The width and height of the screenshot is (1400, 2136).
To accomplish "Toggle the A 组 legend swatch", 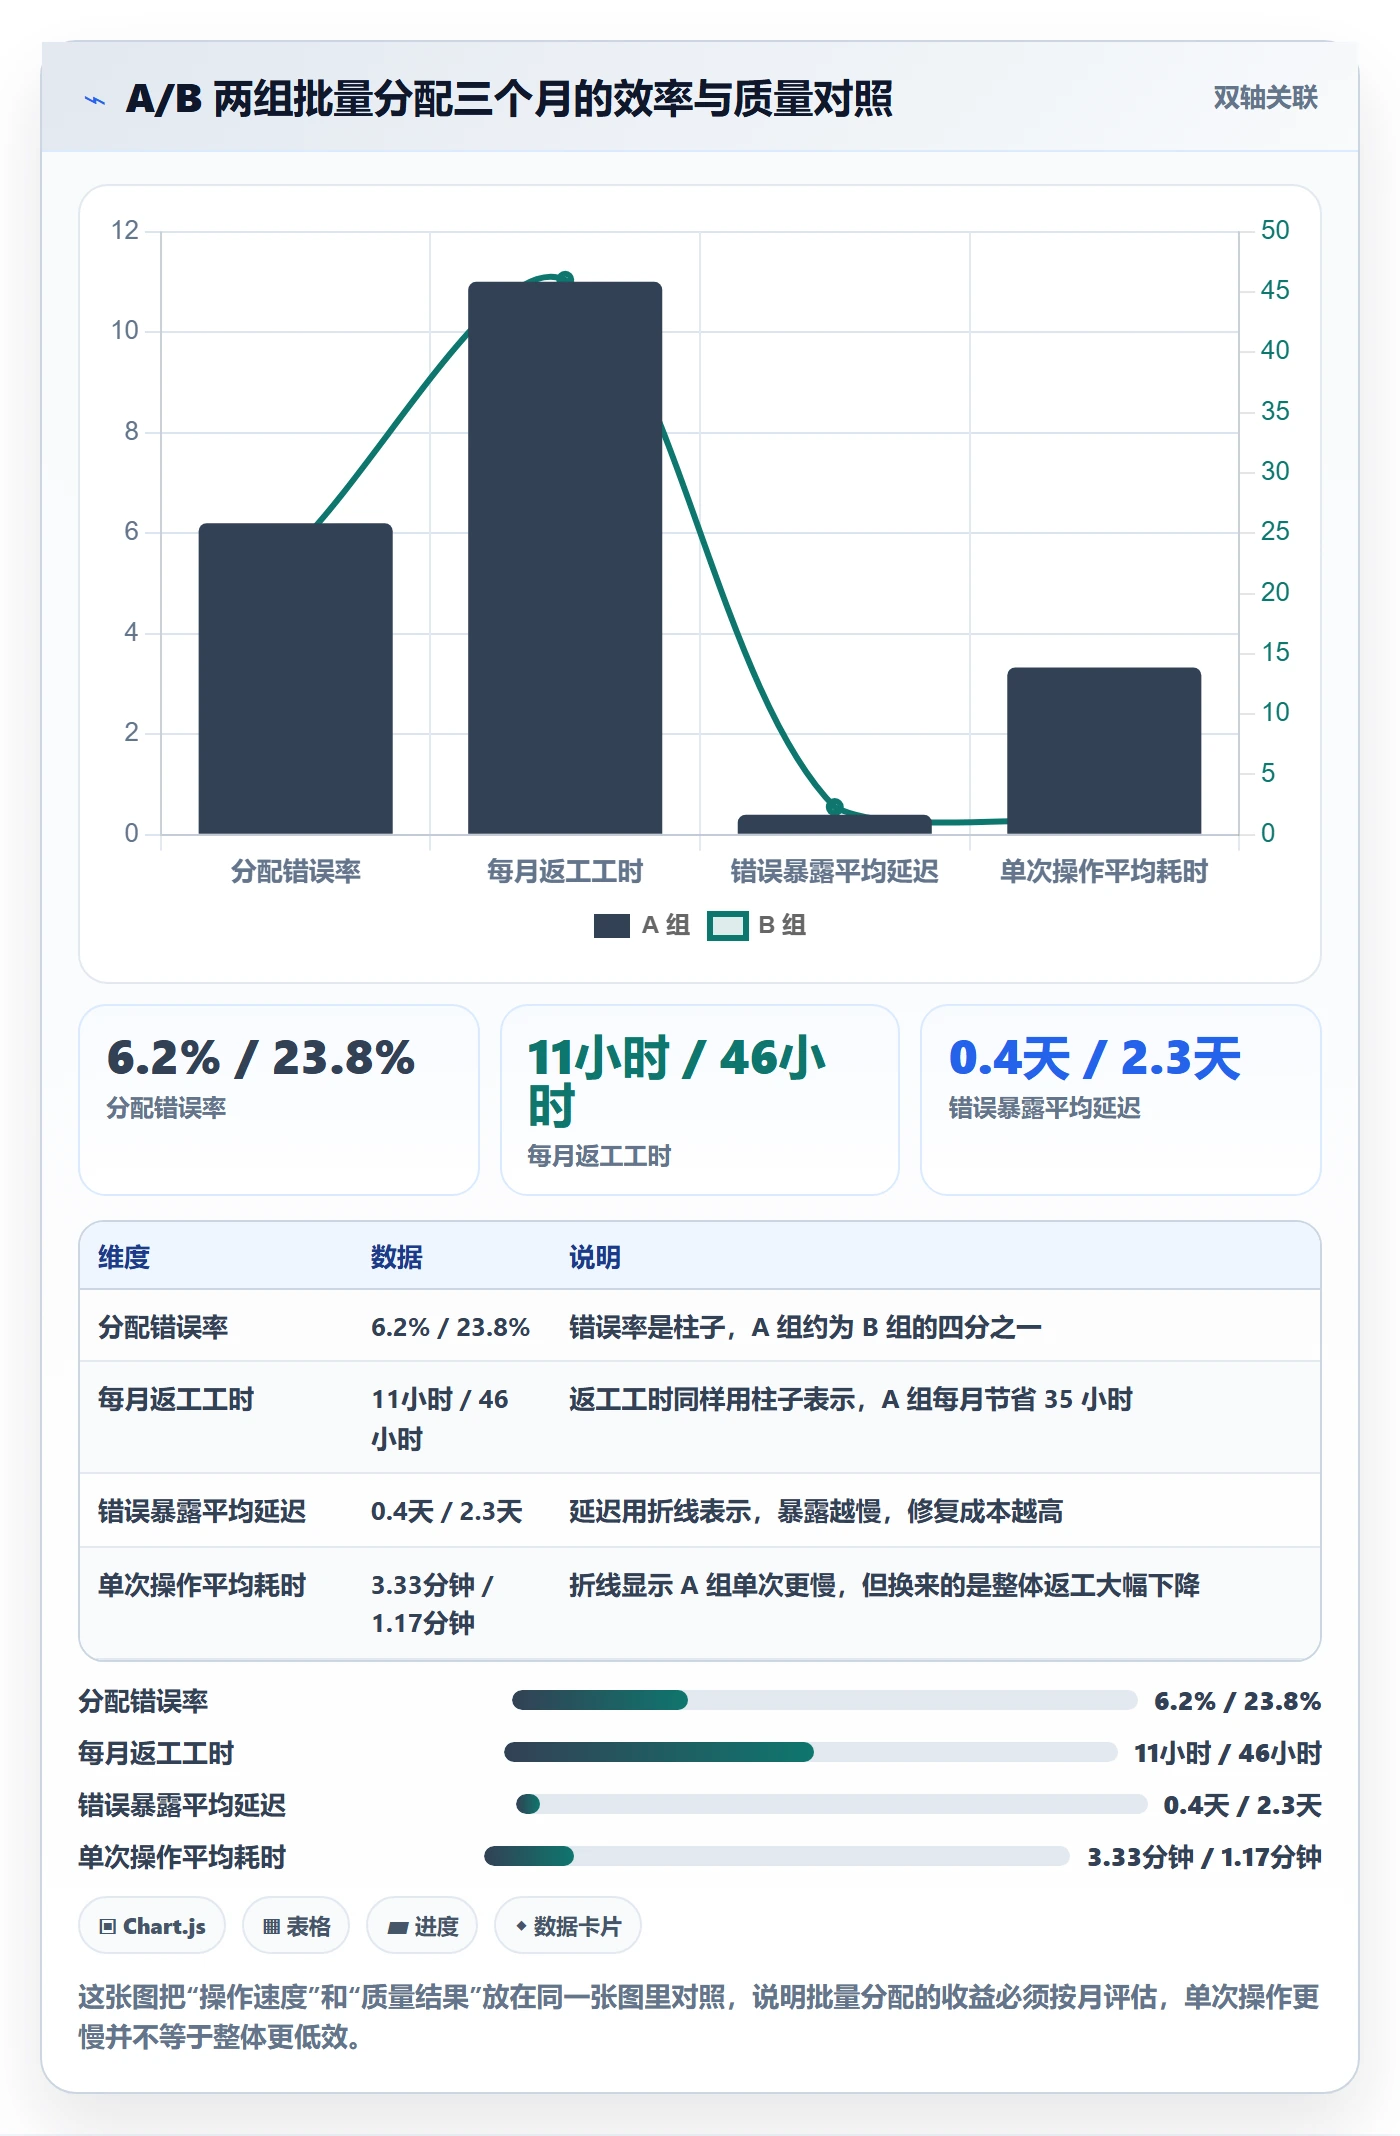I will [x=611, y=925].
